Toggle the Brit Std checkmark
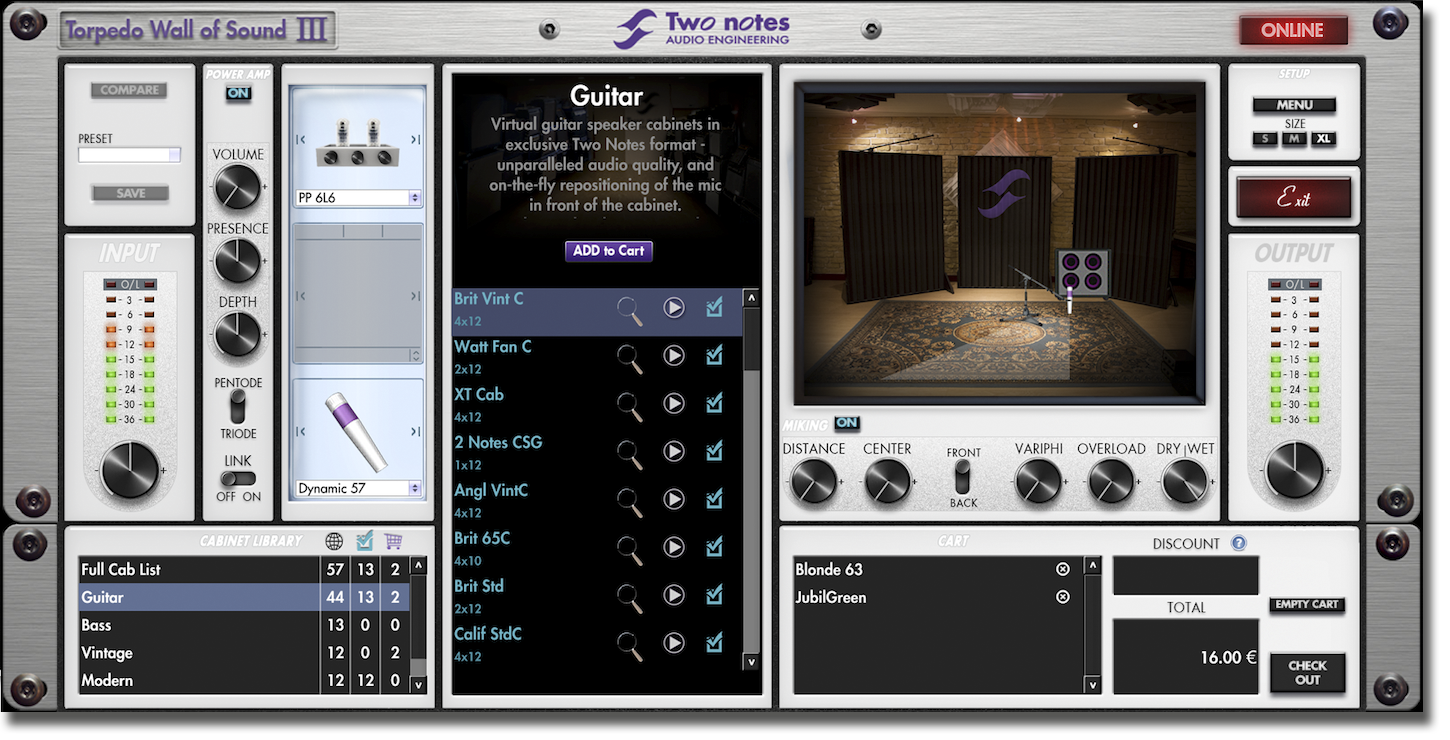1450x740 pixels. [714, 595]
